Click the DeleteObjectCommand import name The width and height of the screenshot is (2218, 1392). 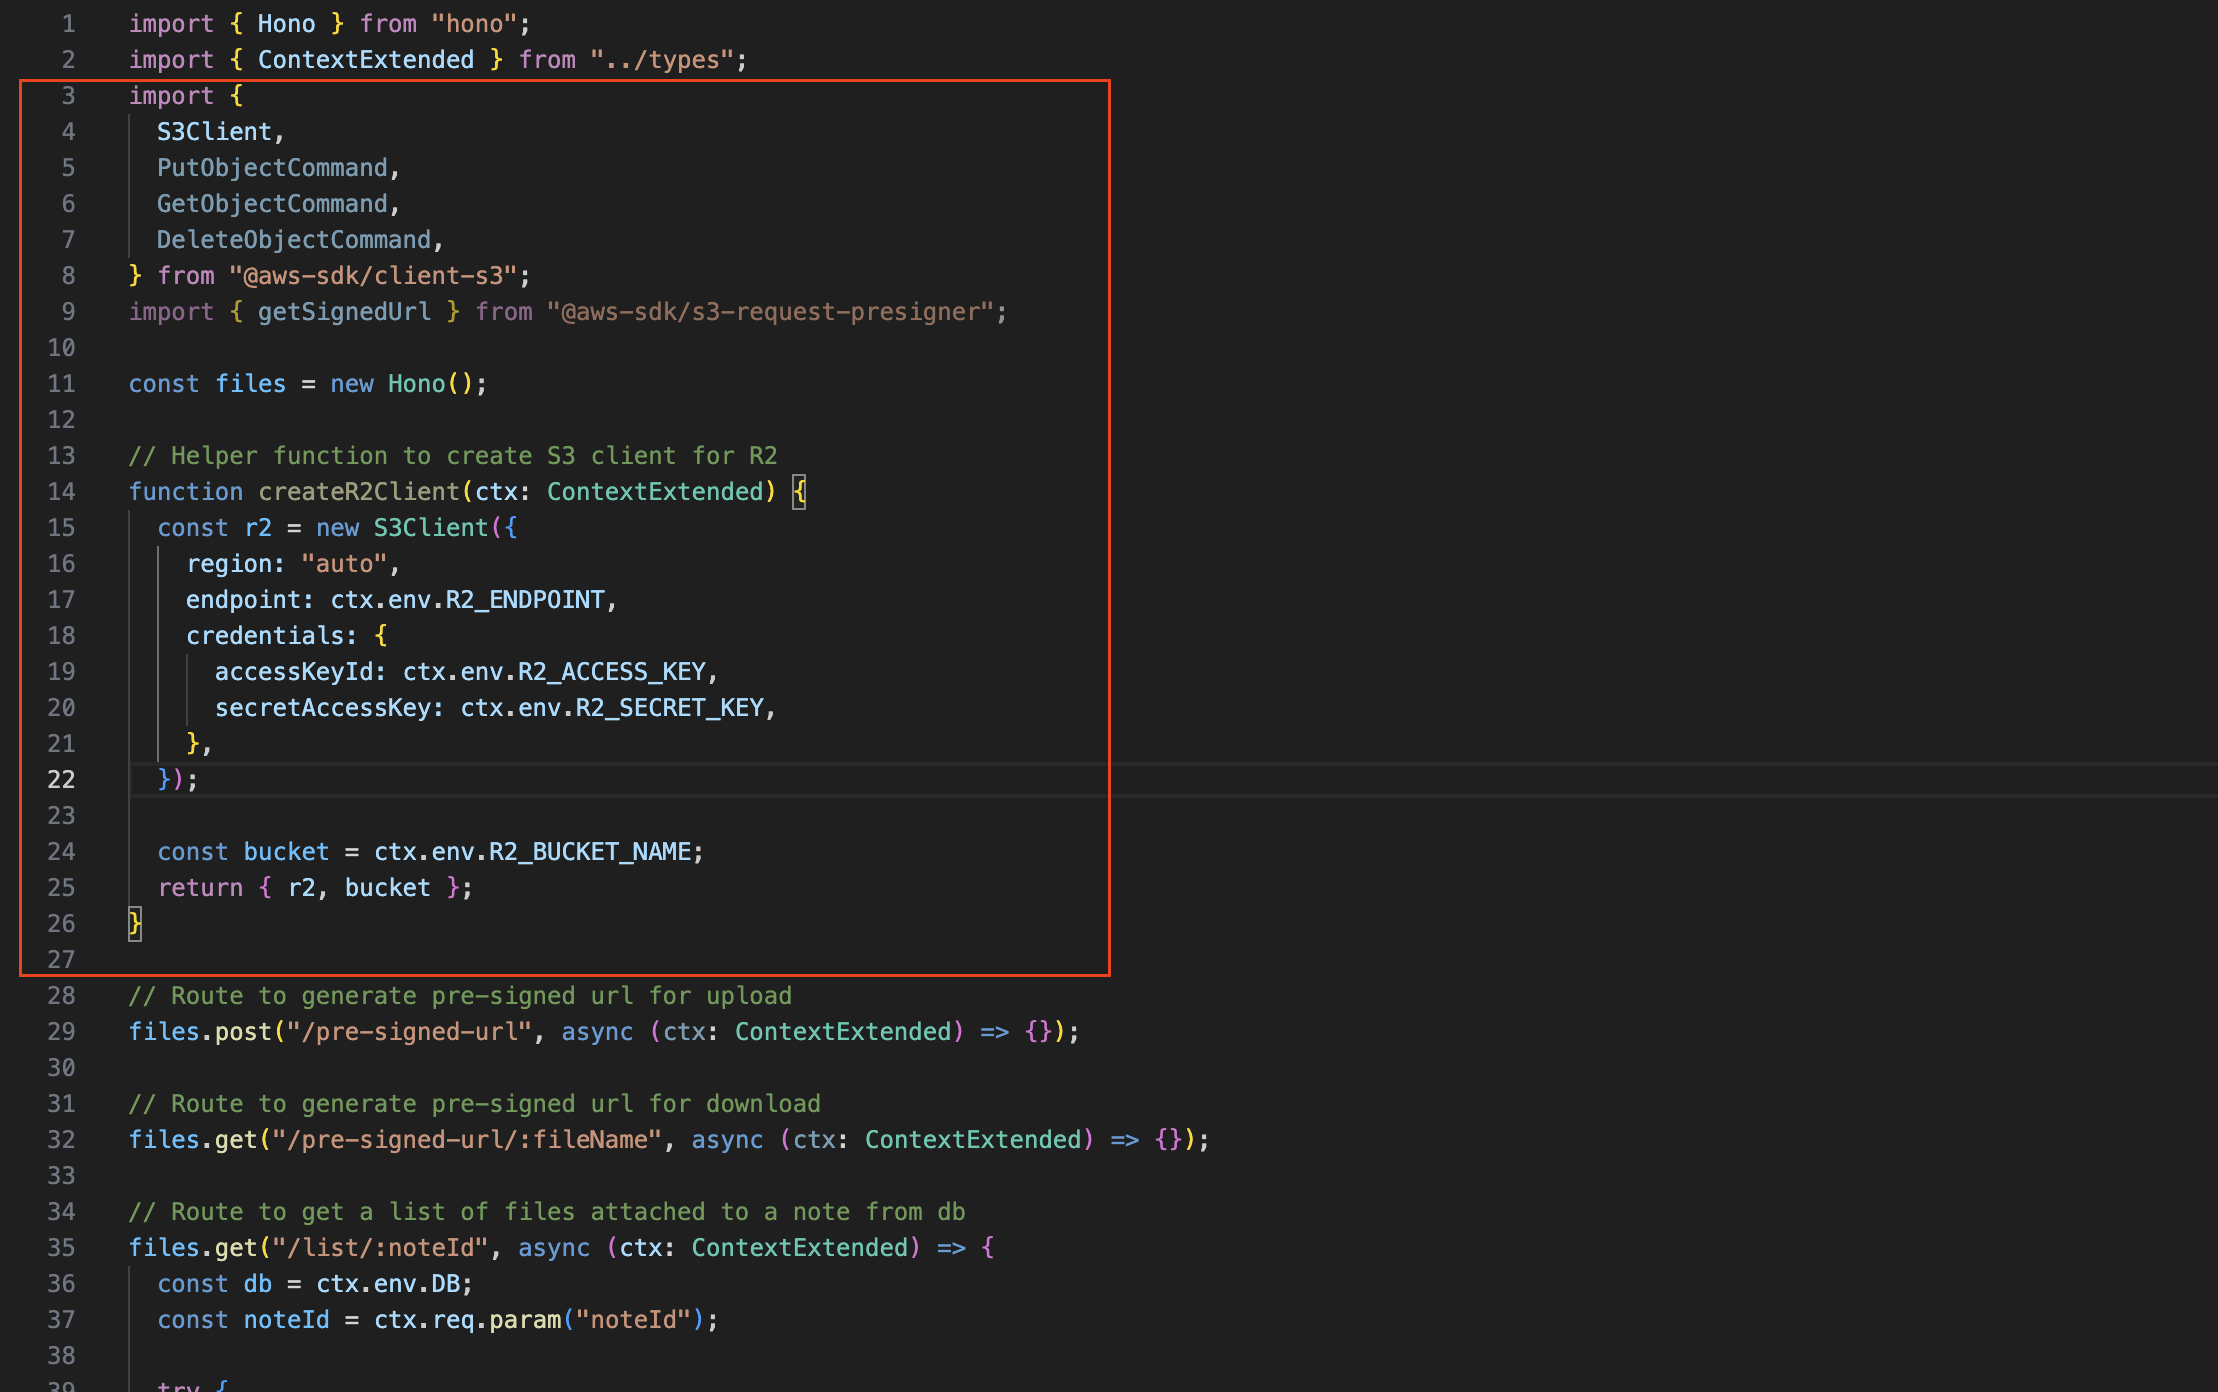coord(294,240)
